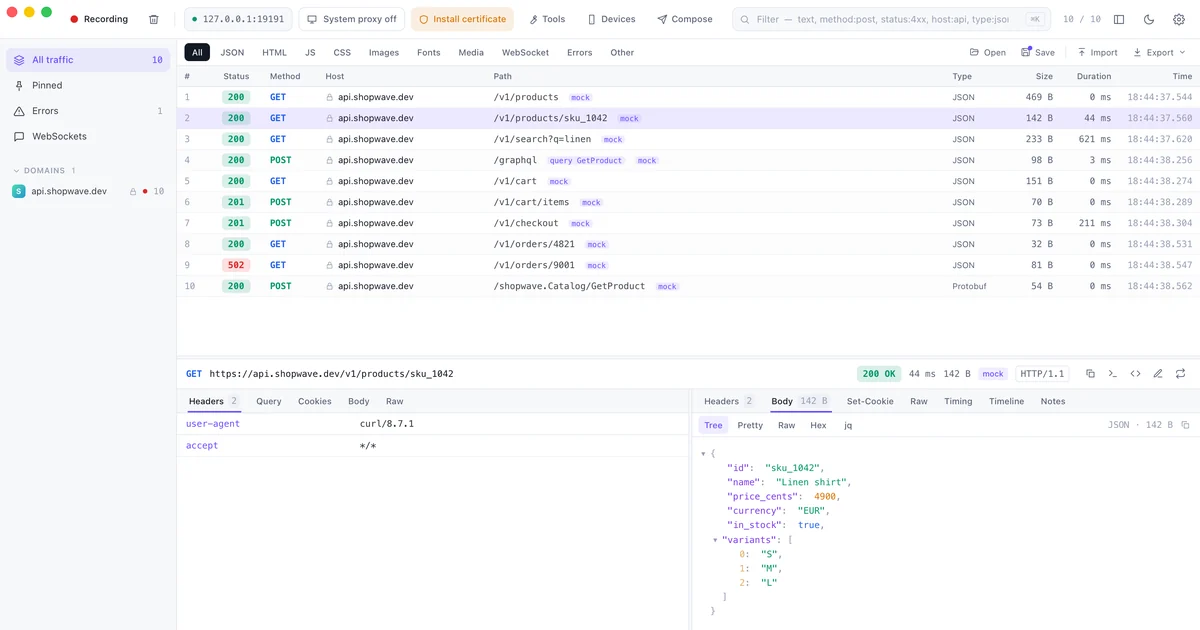Filter traffic by JS type
Image resolution: width=1200 pixels, height=630 pixels.
click(310, 52)
